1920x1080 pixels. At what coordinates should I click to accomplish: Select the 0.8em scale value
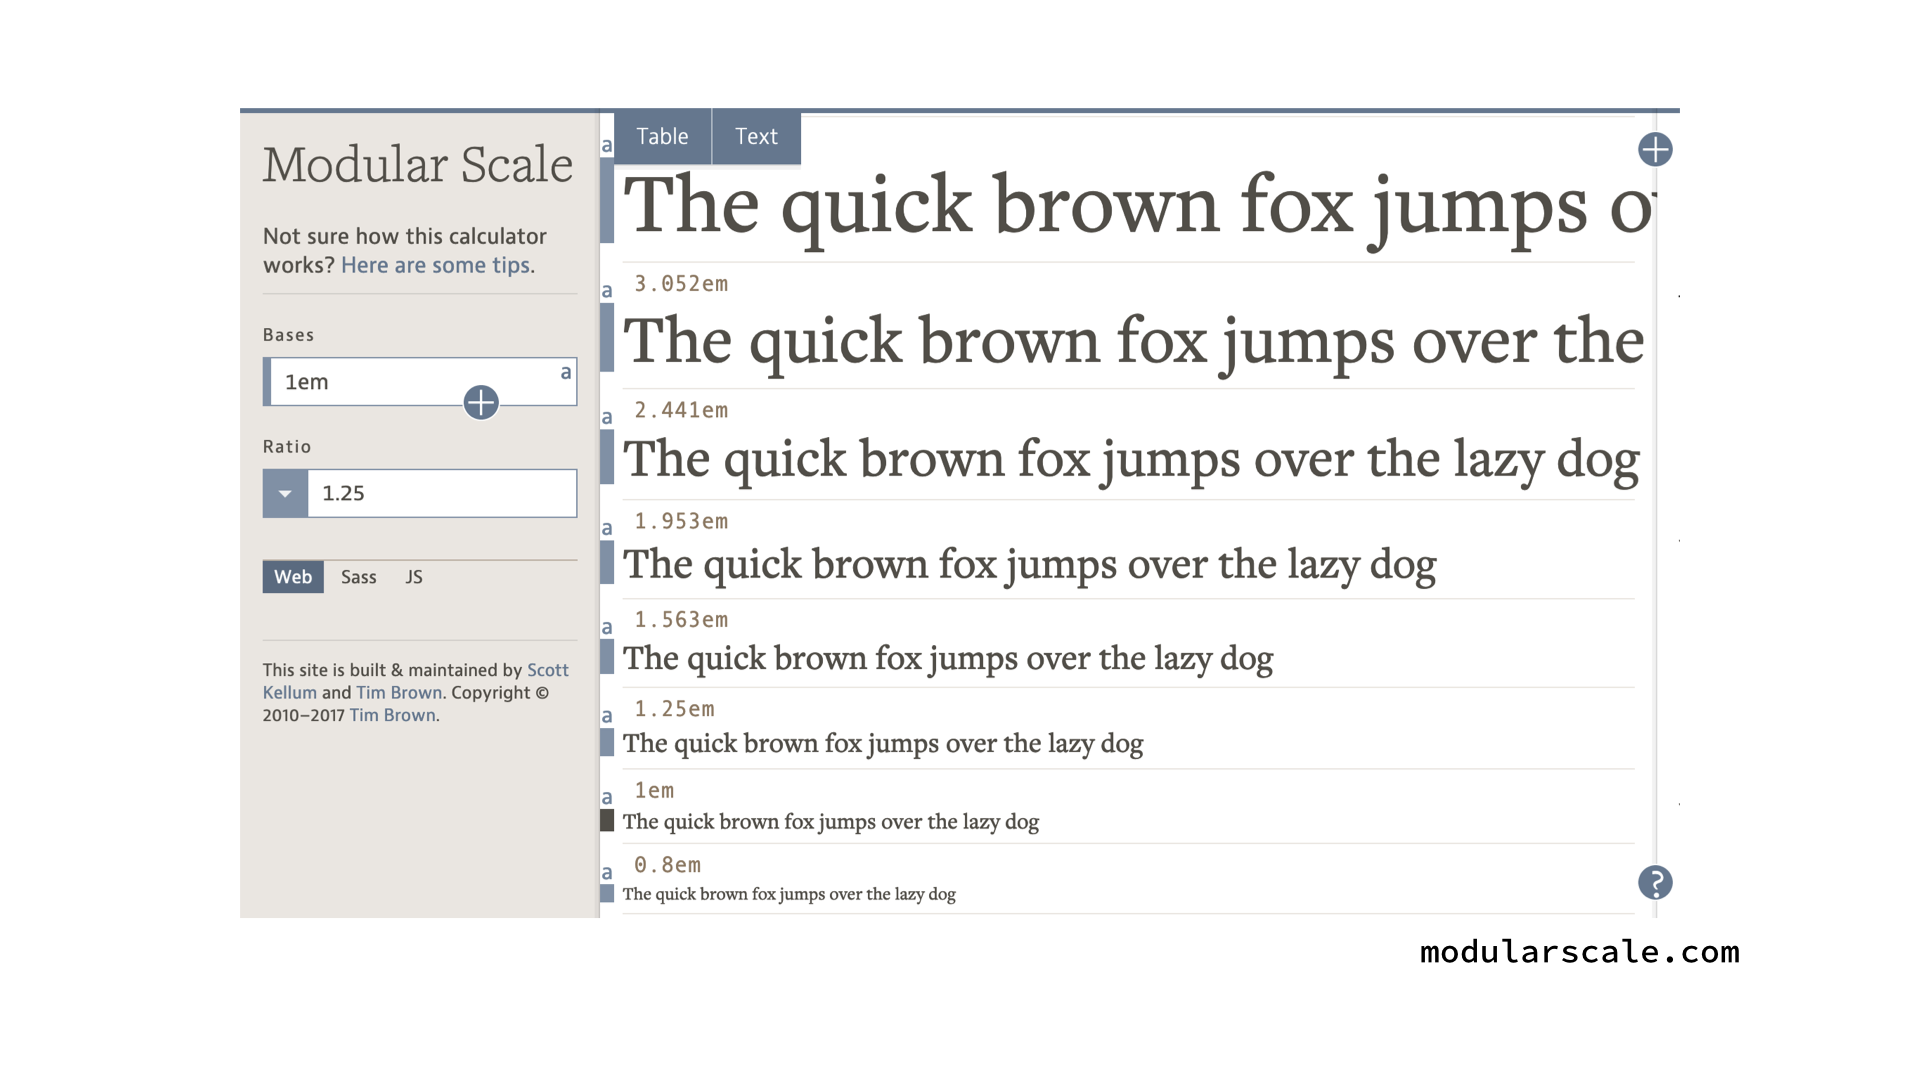667,865
